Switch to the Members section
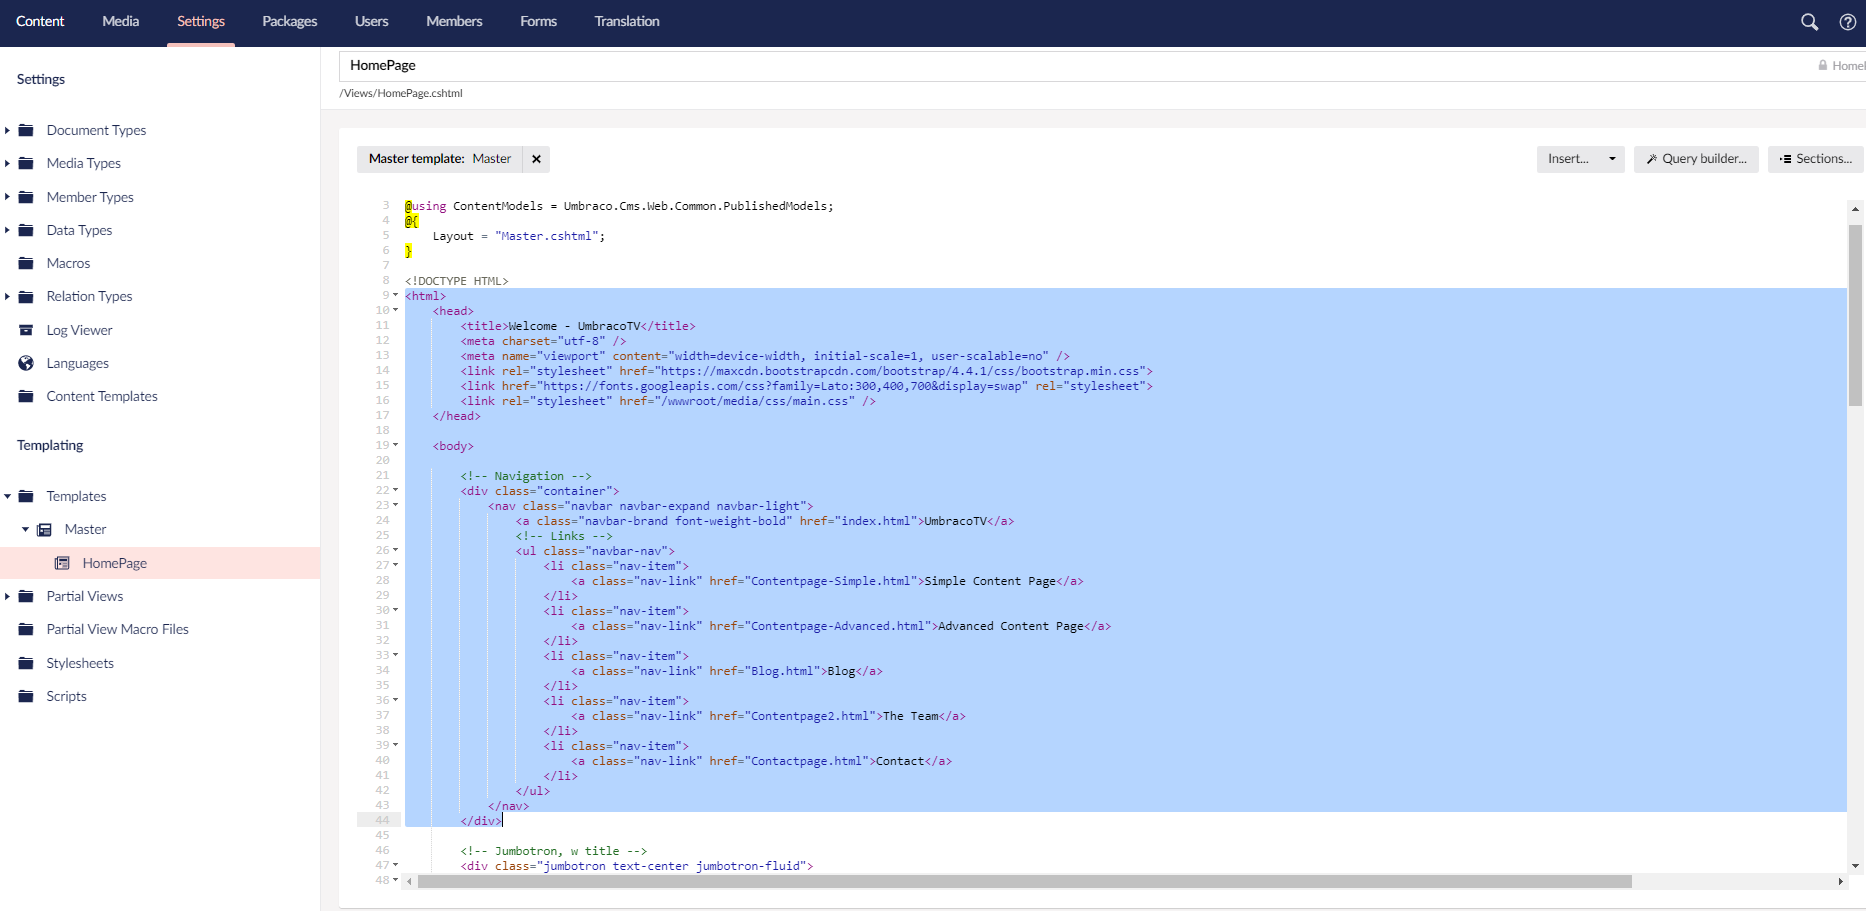The width and height of the screenshot is (1866, 911). (454, 21)
